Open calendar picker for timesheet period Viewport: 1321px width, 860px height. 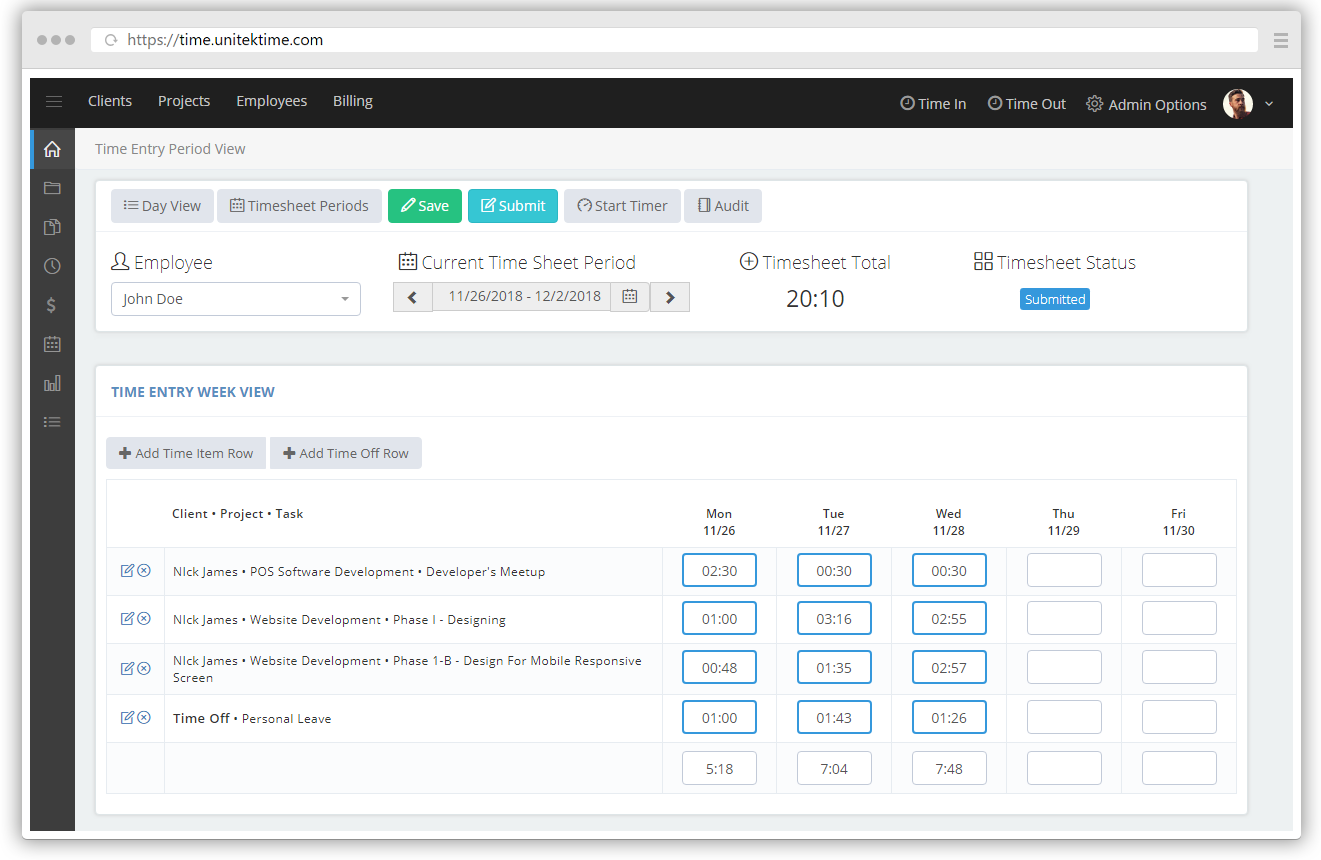(x=630, y=297)
